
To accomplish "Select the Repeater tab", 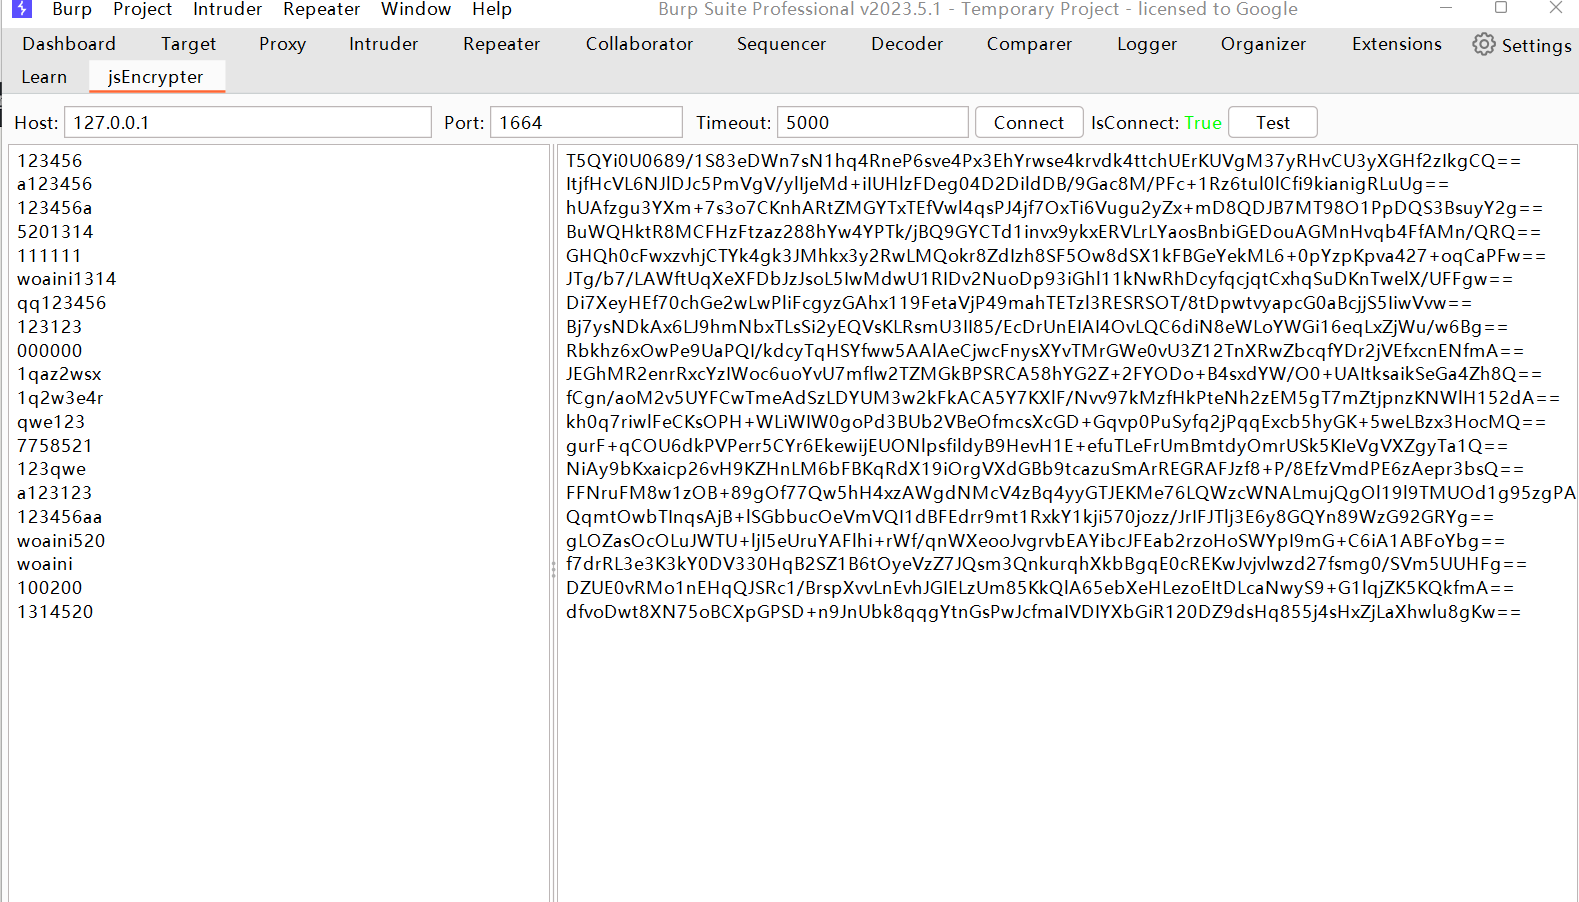I will click(501, 44).
